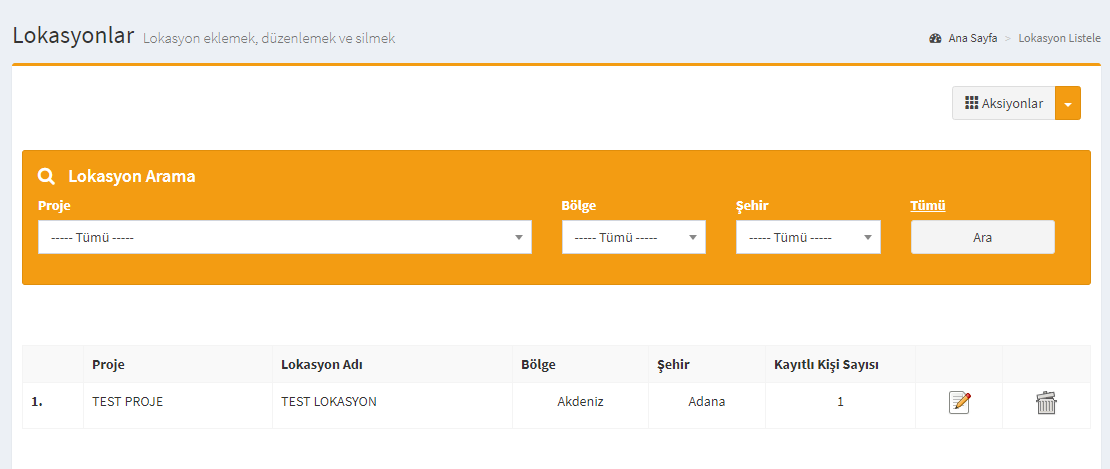Open the orange Aksiyonlar caret dropdown
1110x469 pixels.
click(1068, 103)
